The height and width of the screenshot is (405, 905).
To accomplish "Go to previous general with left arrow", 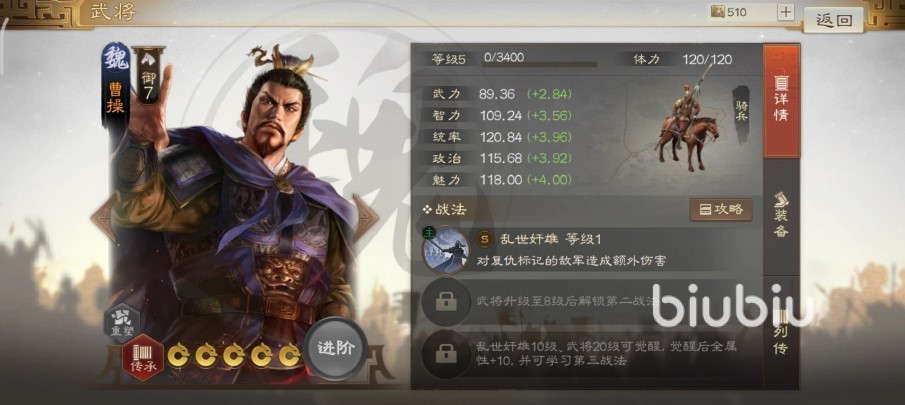I will [104, 219].
